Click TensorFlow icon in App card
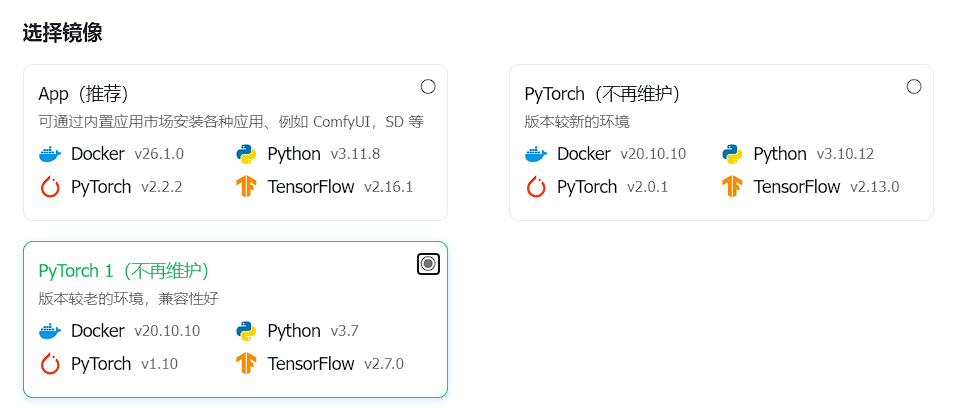This screenshot has width=964, height=408. (x=246, y=187)
